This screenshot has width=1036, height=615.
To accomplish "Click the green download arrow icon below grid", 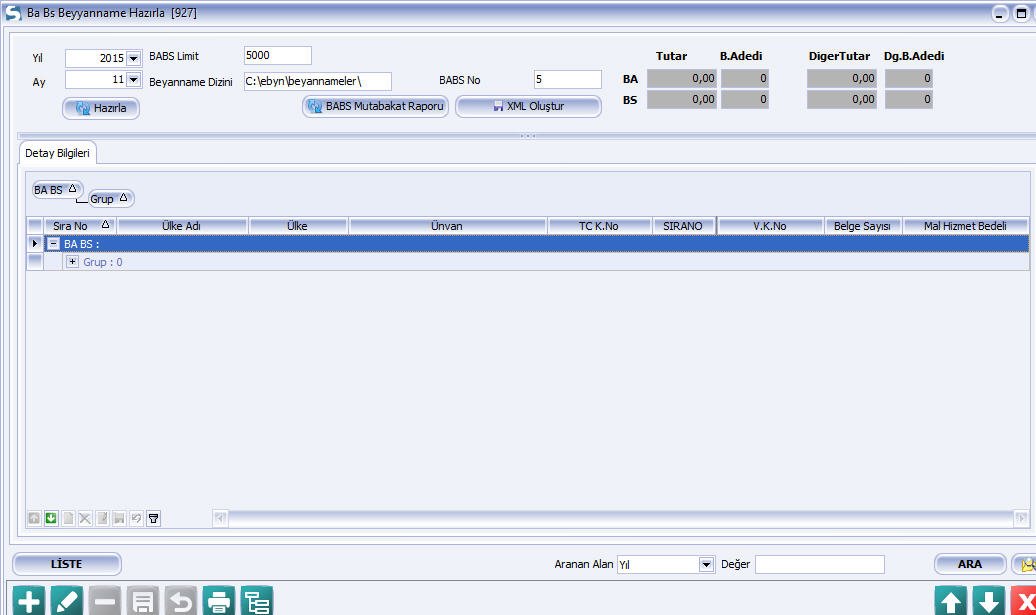I will (x=51, y=518).
